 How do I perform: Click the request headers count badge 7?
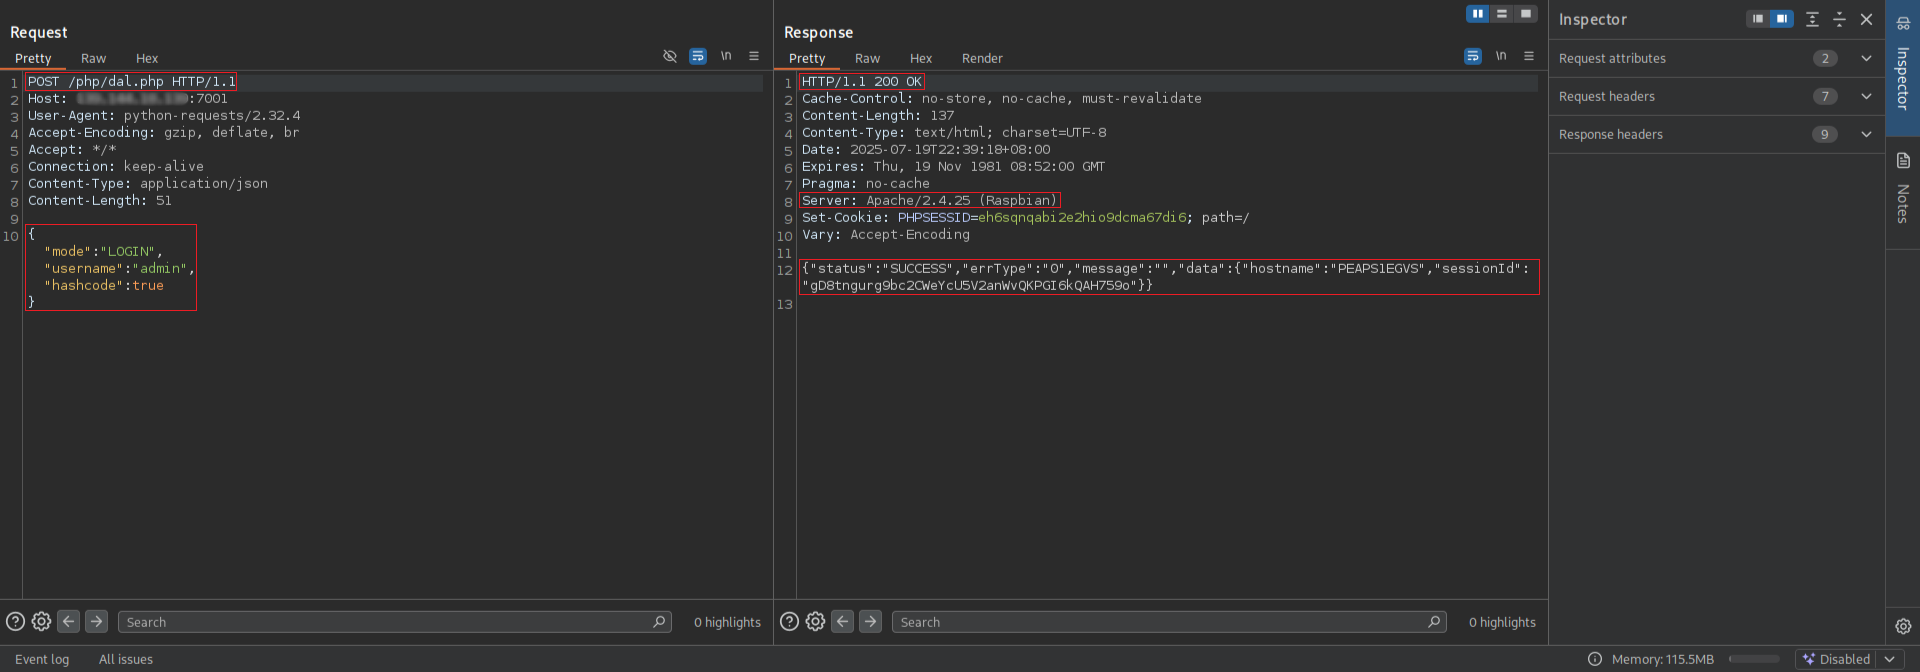point(1825,96)
